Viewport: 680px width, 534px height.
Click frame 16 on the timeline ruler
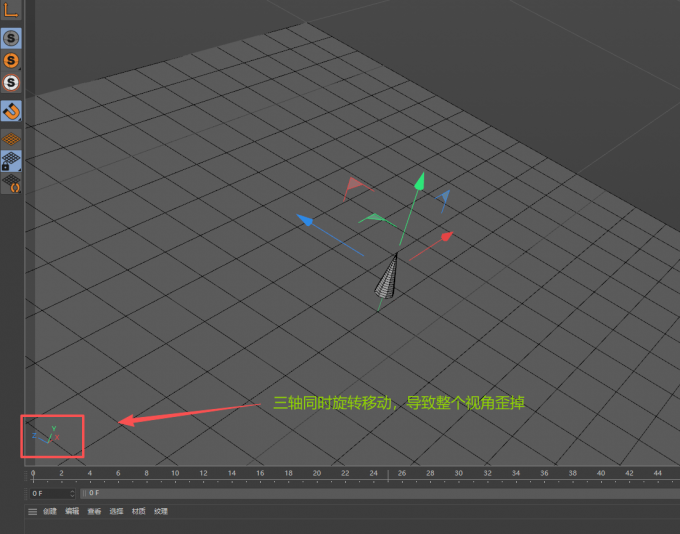click(260, 473)
